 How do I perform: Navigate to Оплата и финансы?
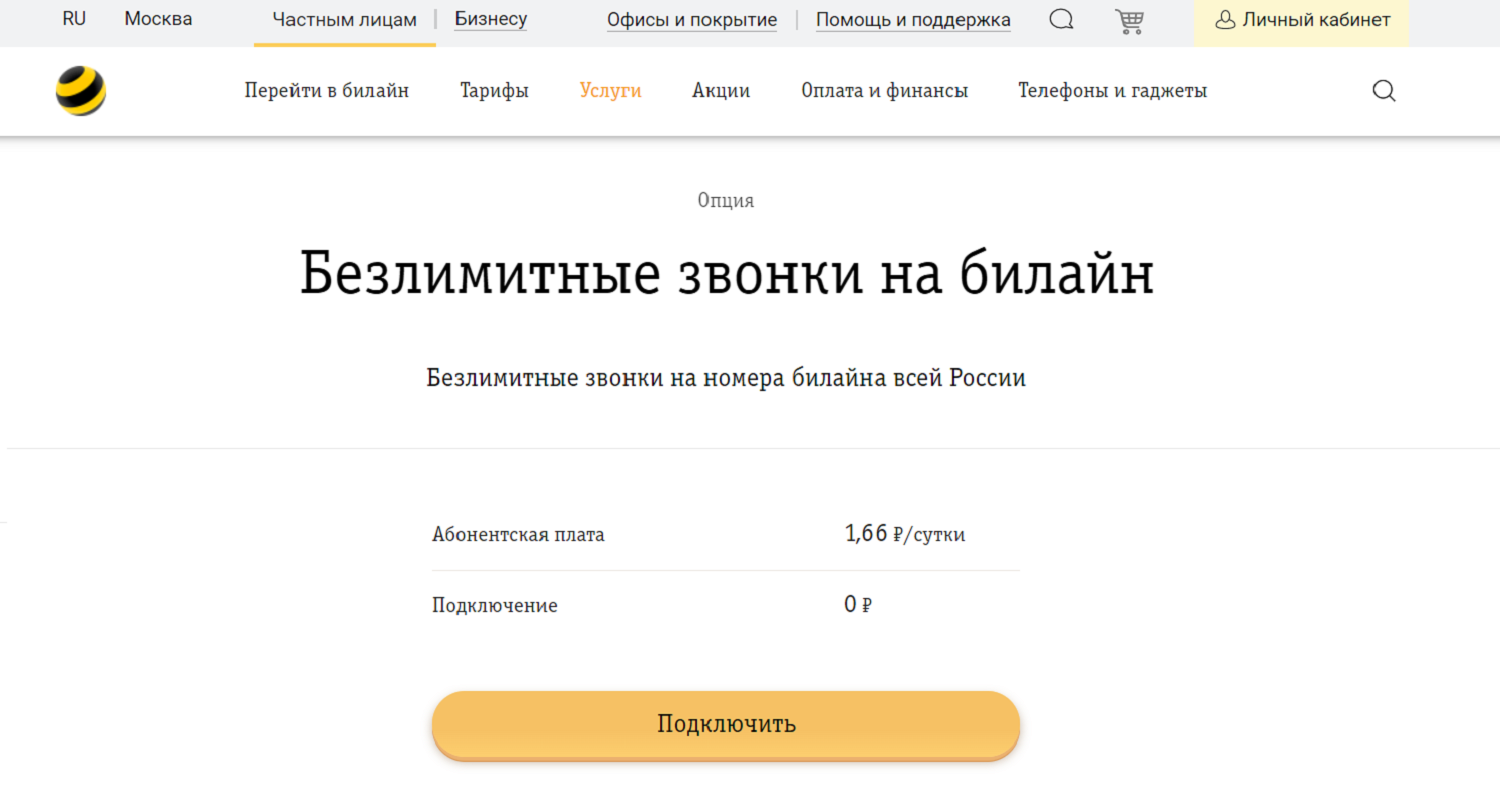click(x=884, y=90)
